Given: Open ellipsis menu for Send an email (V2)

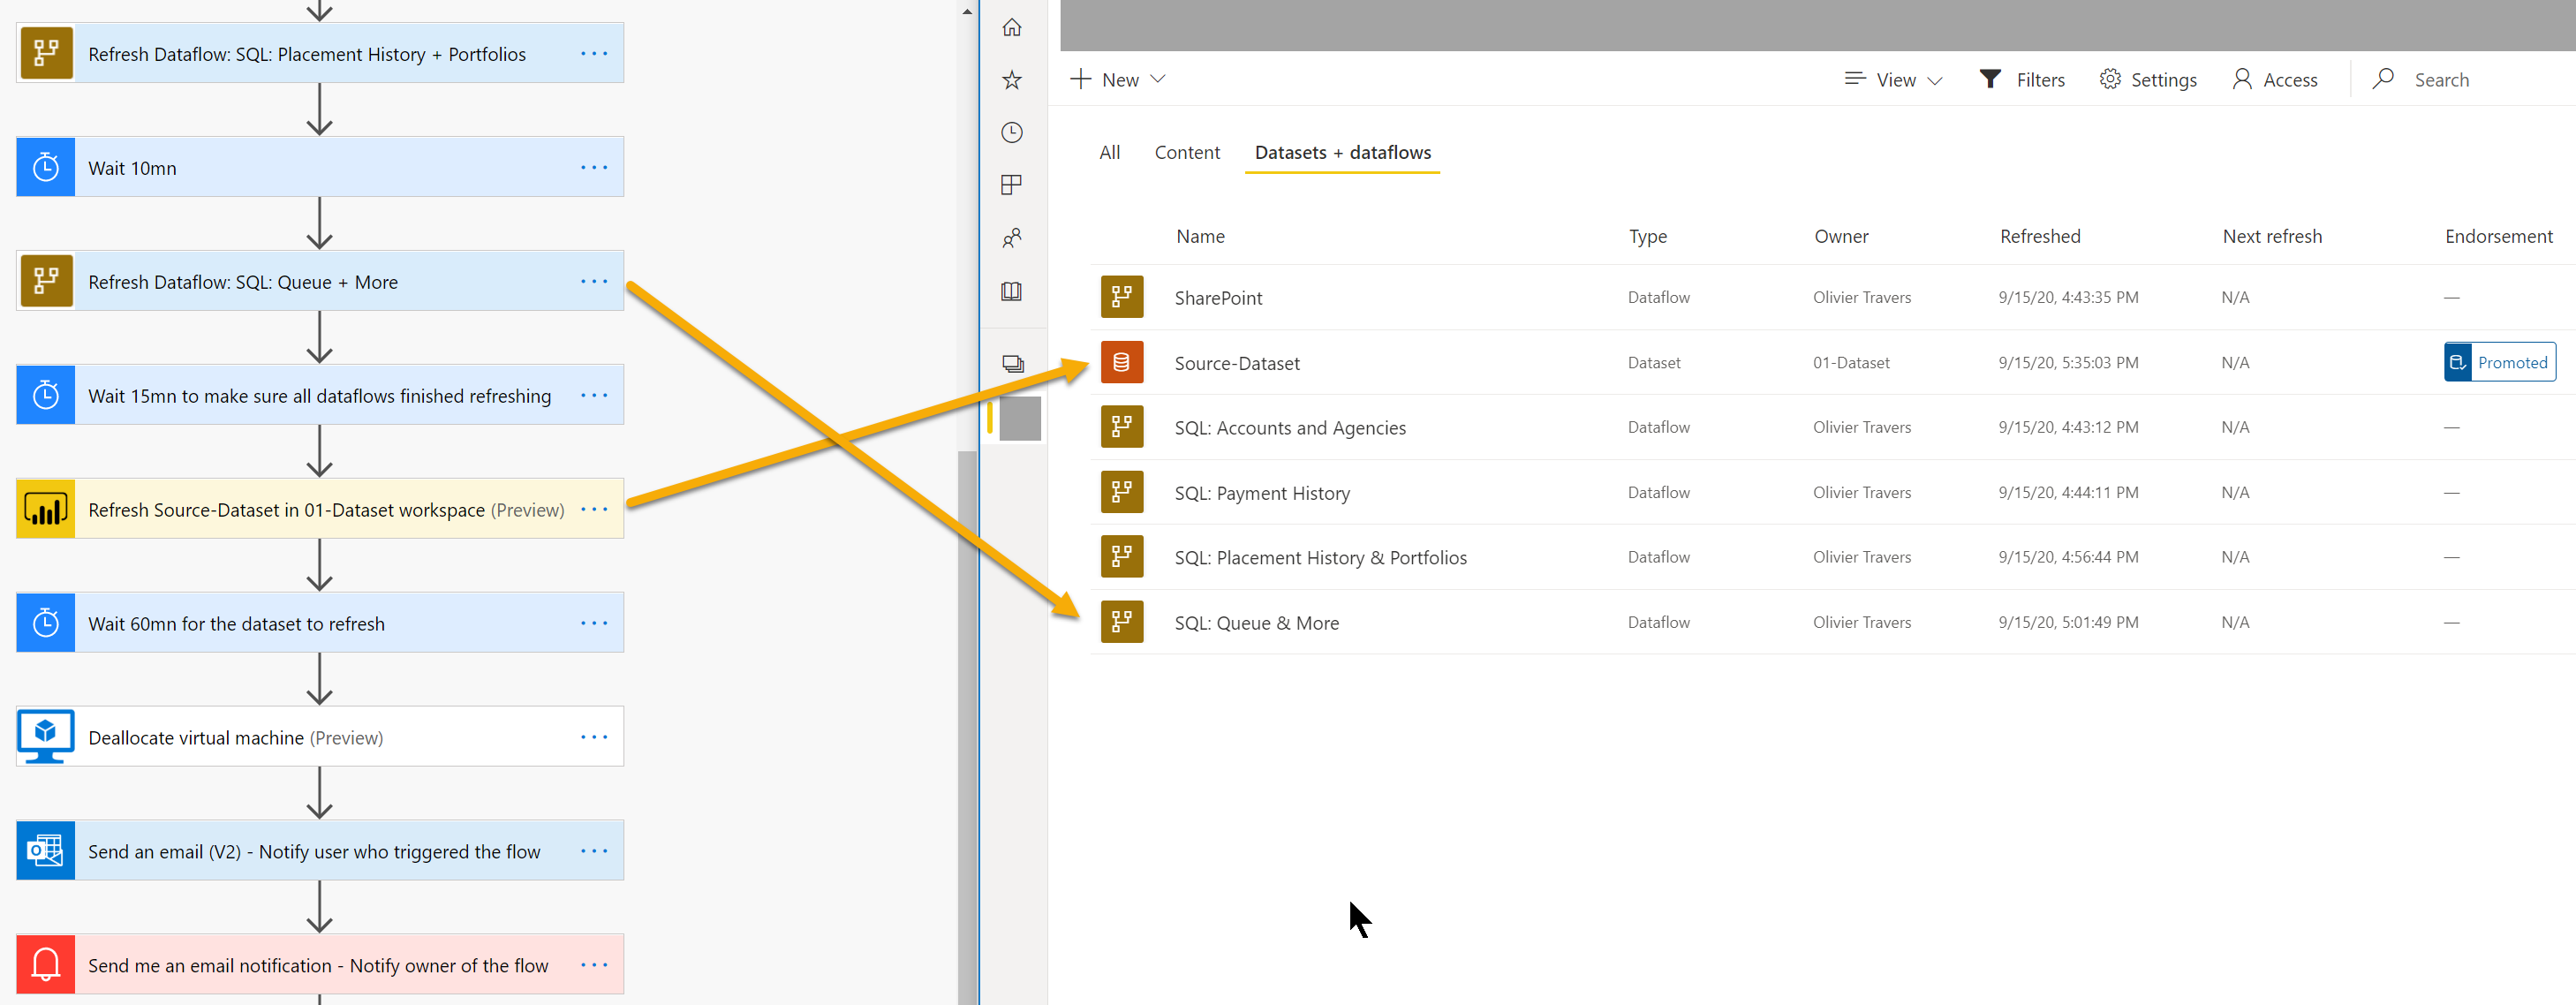Looking at the screenshot, I should [594, 851].
